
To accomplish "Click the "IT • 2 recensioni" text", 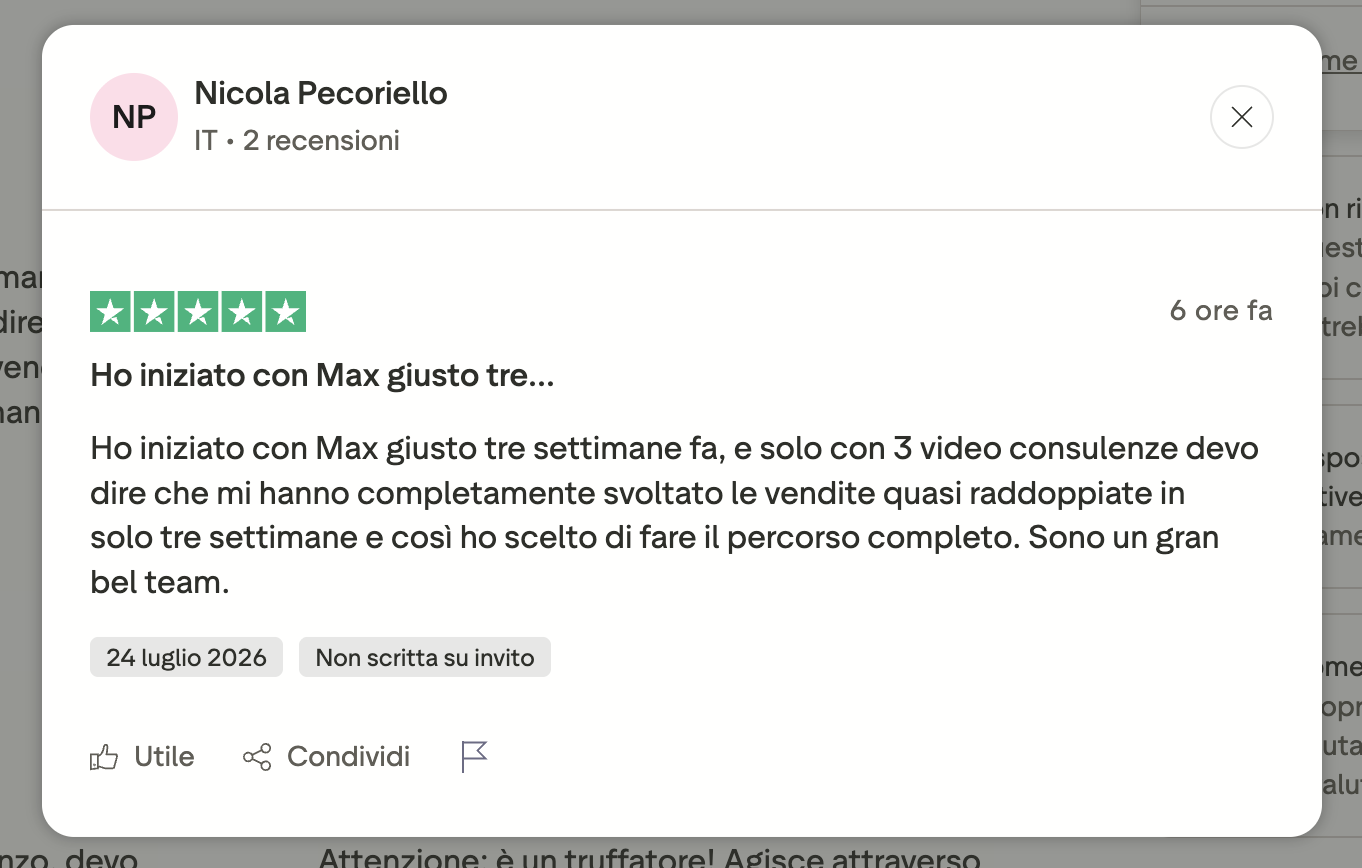I will coord(297,140).
